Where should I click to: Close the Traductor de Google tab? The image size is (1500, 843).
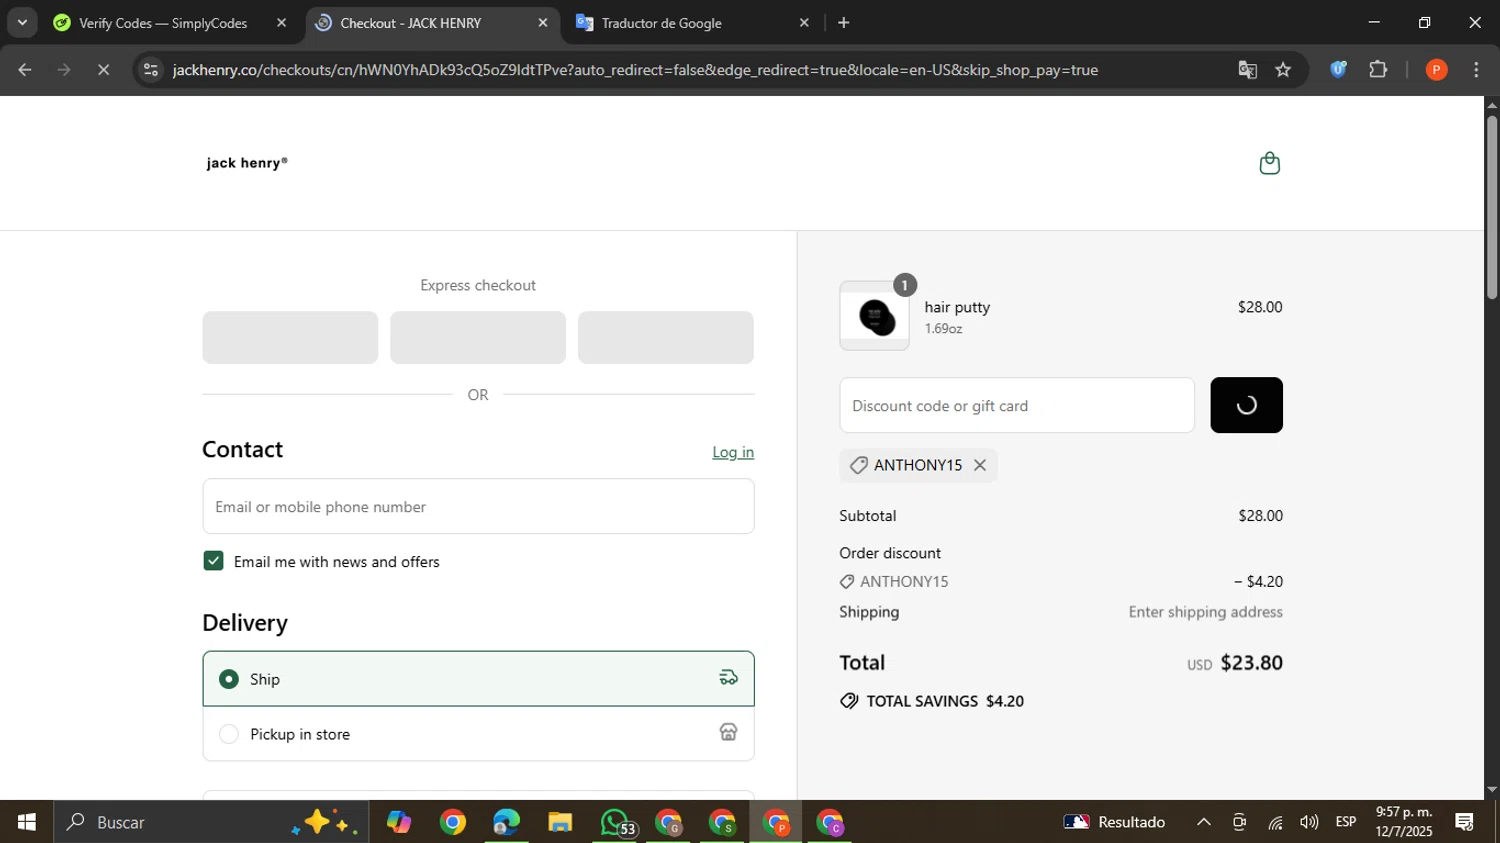point(804,22)
